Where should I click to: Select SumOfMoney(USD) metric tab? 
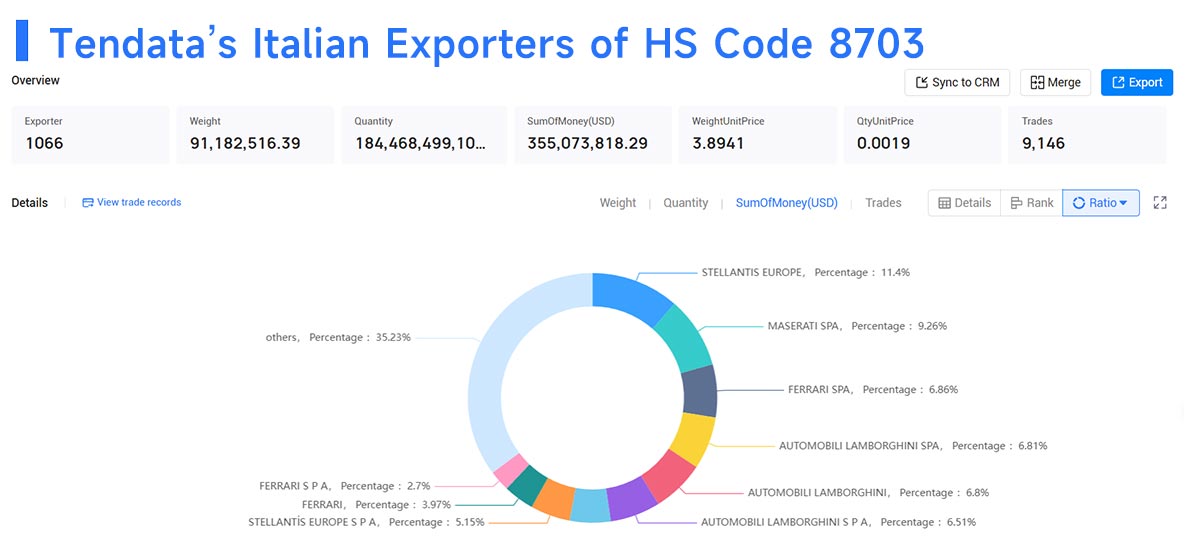coord(786,203)
